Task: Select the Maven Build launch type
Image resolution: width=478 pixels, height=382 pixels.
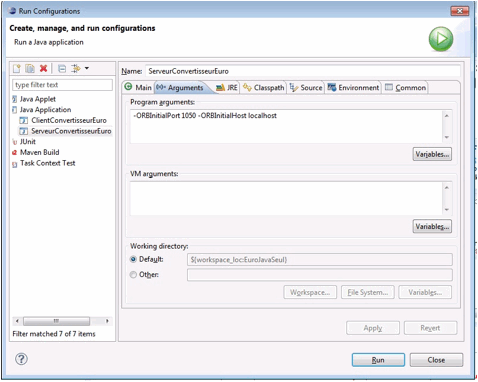Action: pyautogui.click(x=36, y=152)
